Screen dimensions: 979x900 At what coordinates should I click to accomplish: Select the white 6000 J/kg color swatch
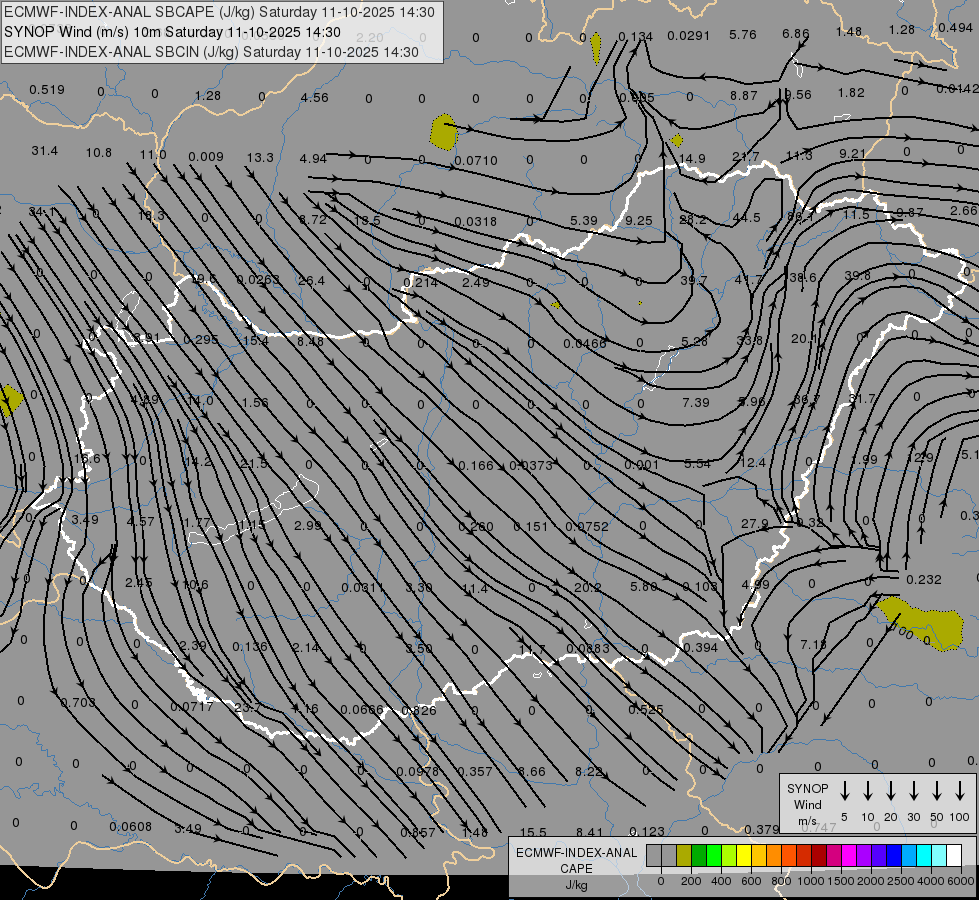pyautogui.click(x=954, y=855)
